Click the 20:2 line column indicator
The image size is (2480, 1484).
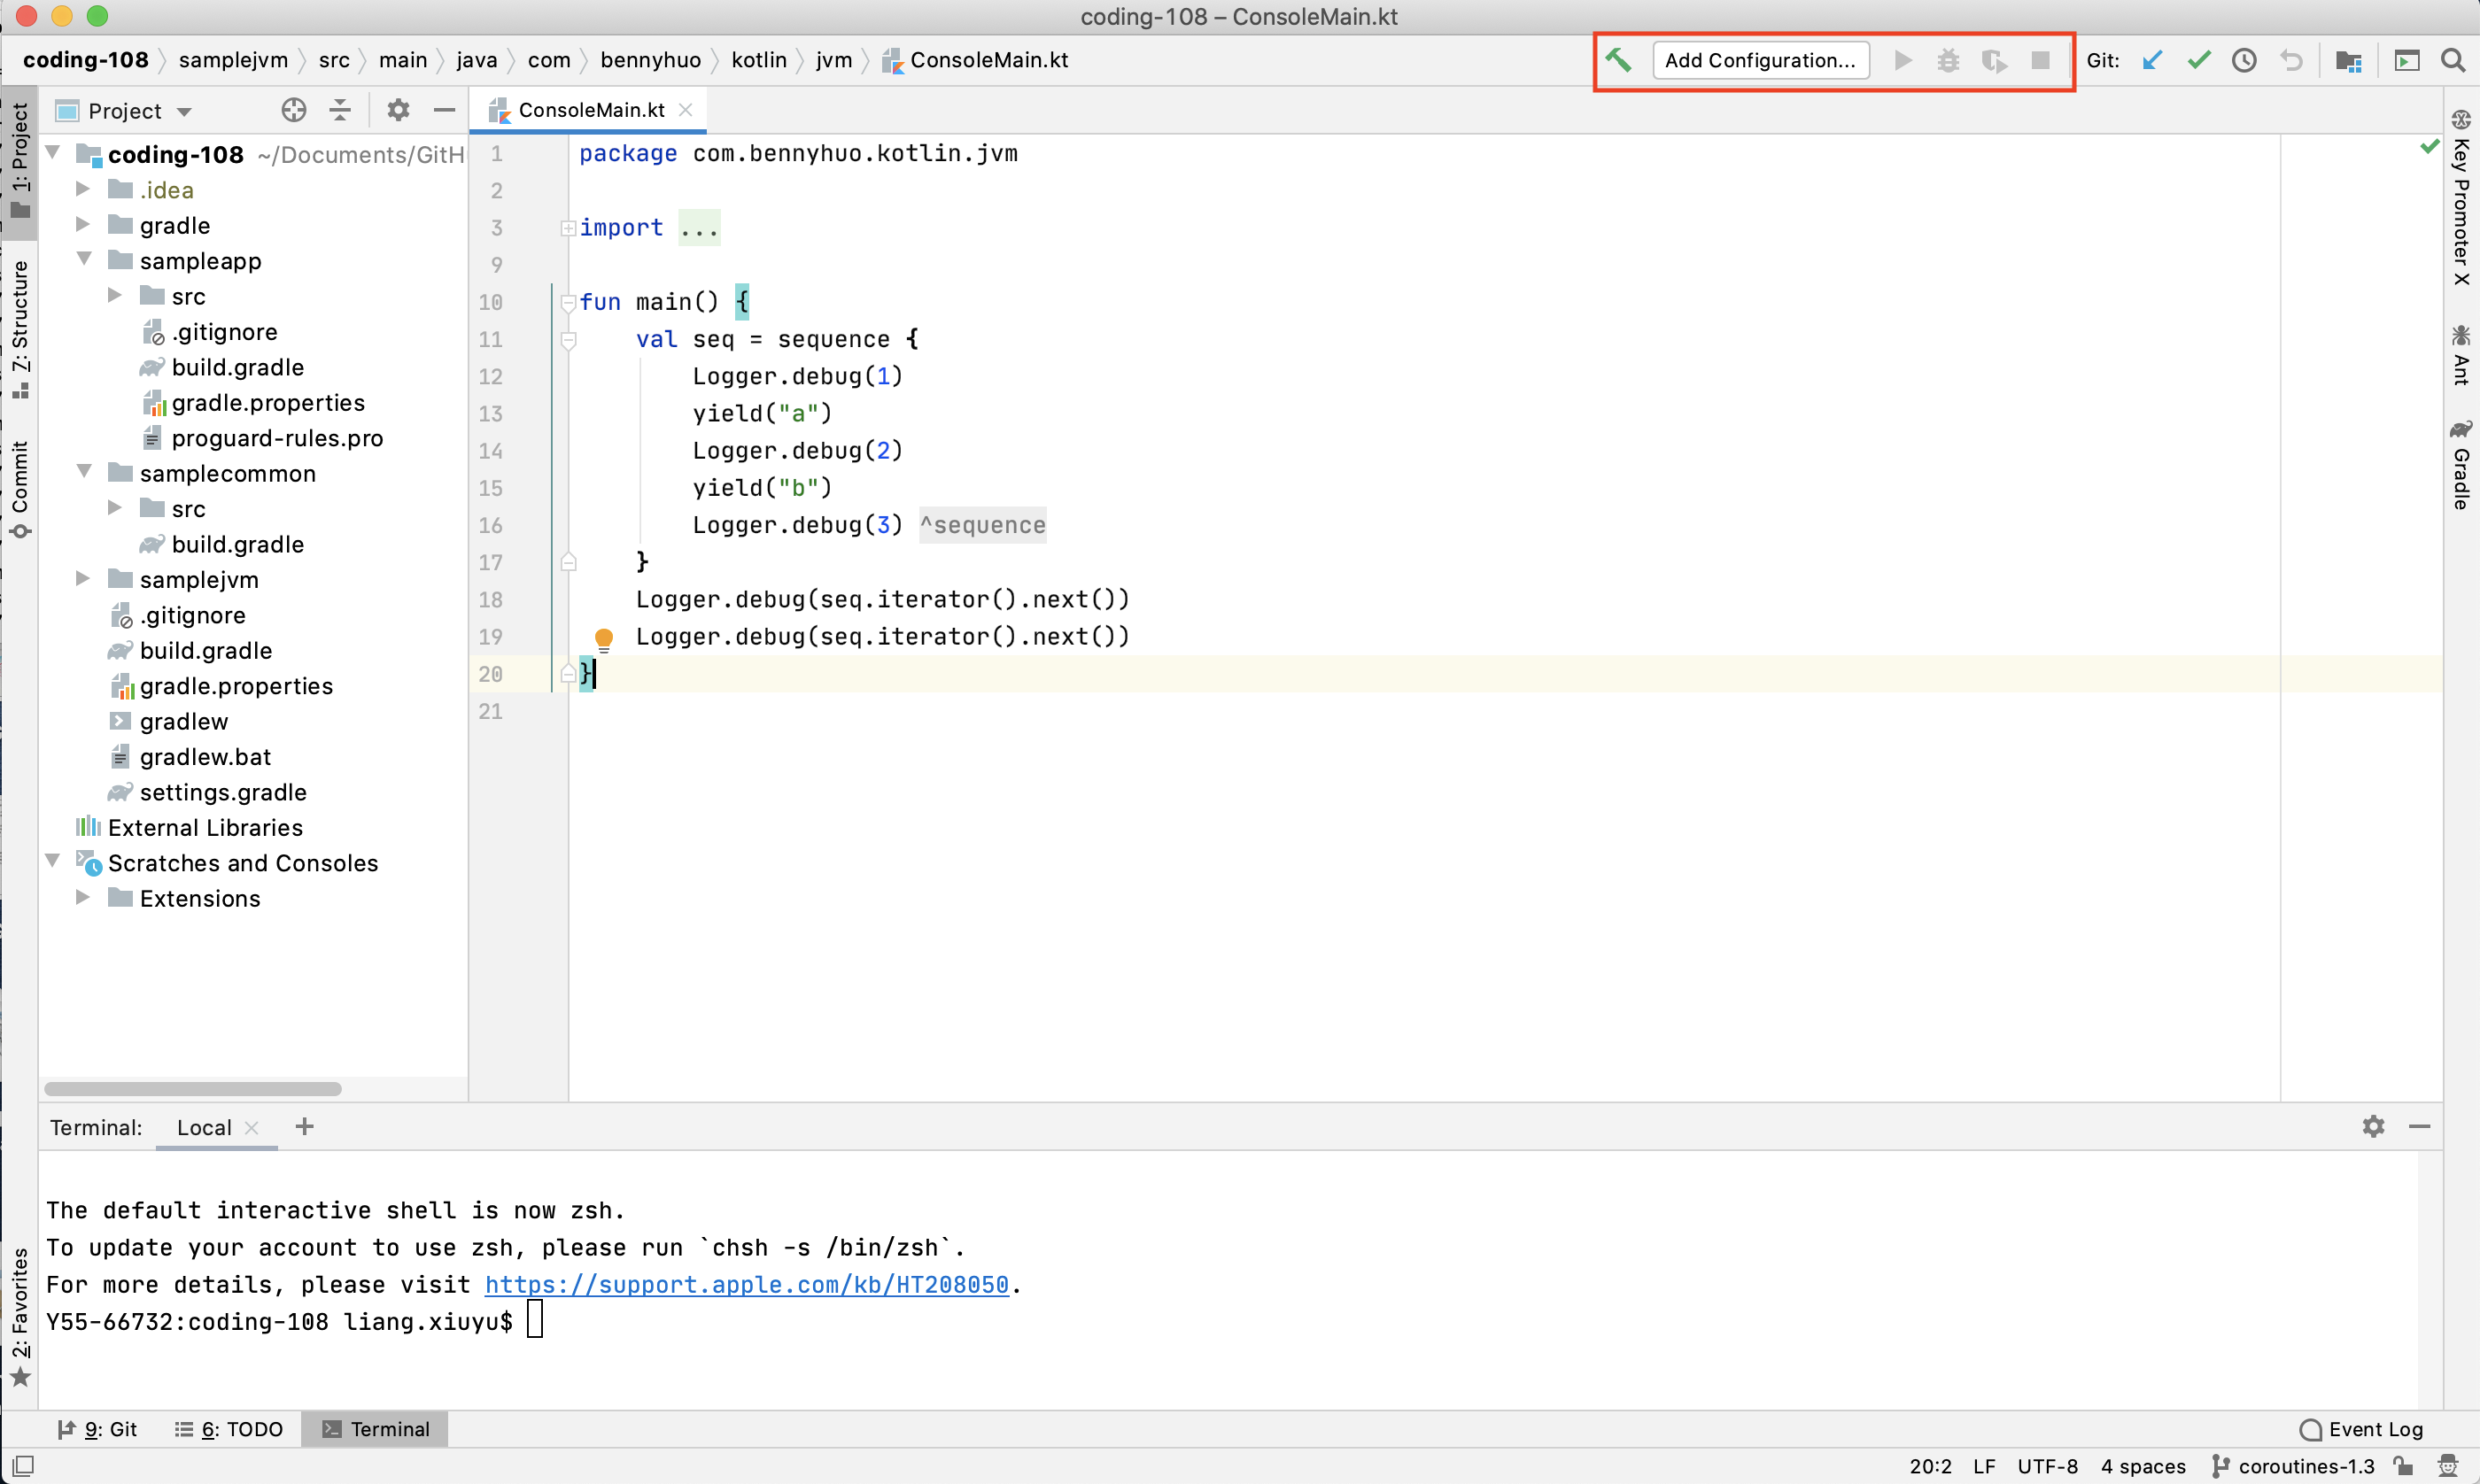1930,1466
